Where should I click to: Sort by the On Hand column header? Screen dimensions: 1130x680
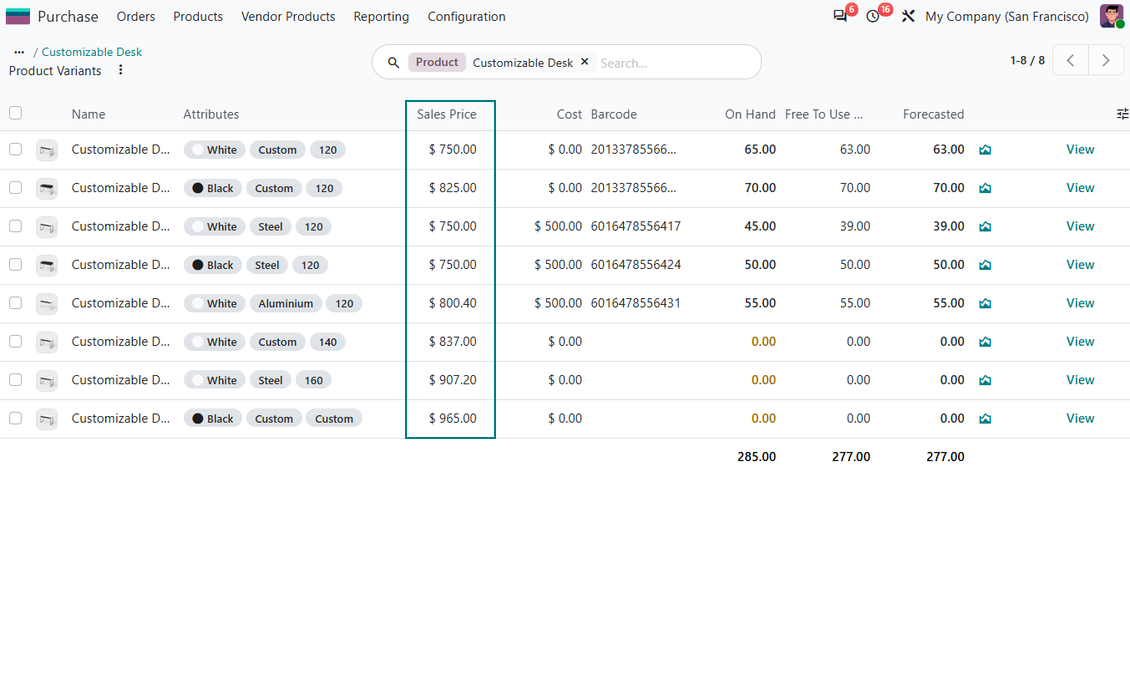750,114
